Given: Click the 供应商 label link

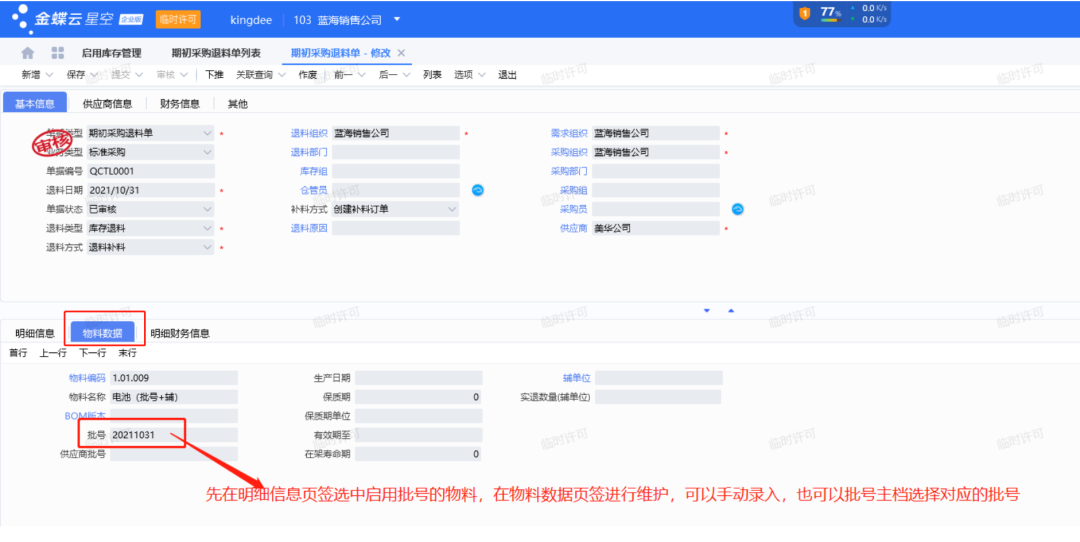Looking at the screenshot, I should pyautogui.click(x=573, y=228).
